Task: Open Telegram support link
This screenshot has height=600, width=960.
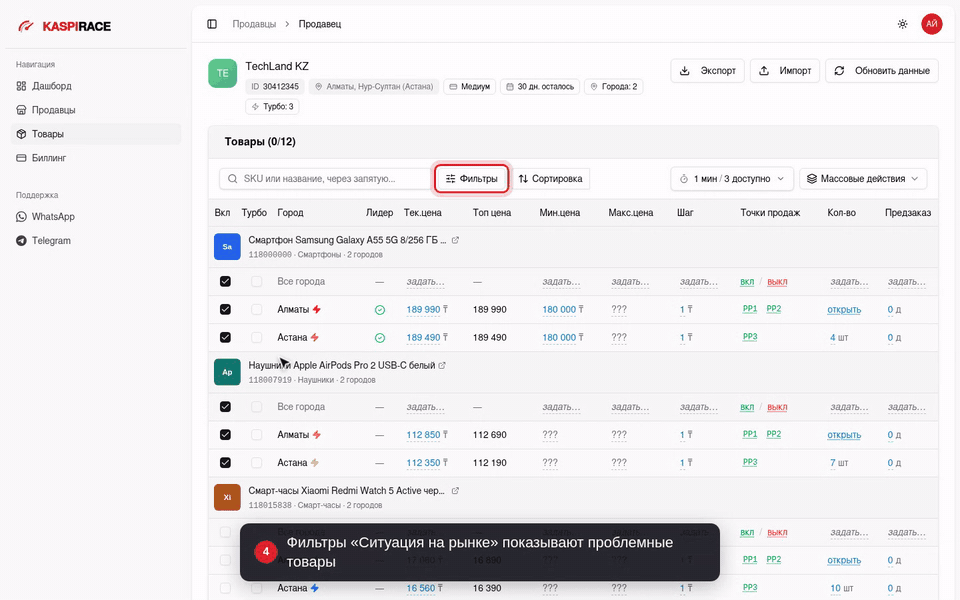Action: (96, 240)
